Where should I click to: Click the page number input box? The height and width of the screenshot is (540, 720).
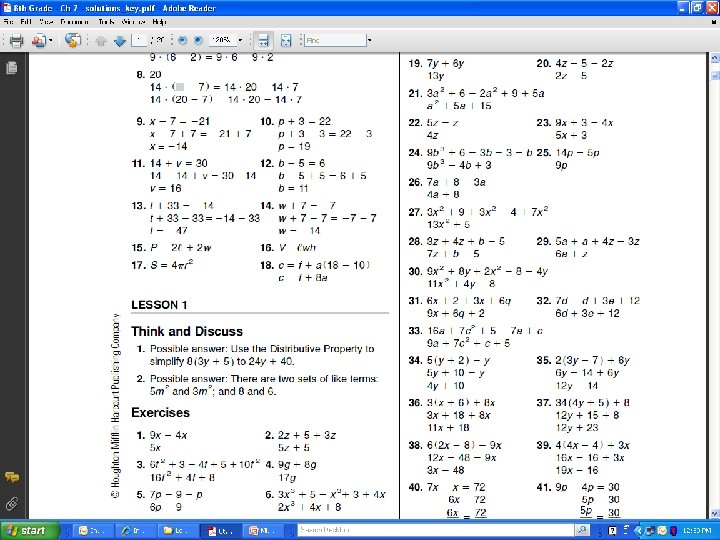pos(139,40)
